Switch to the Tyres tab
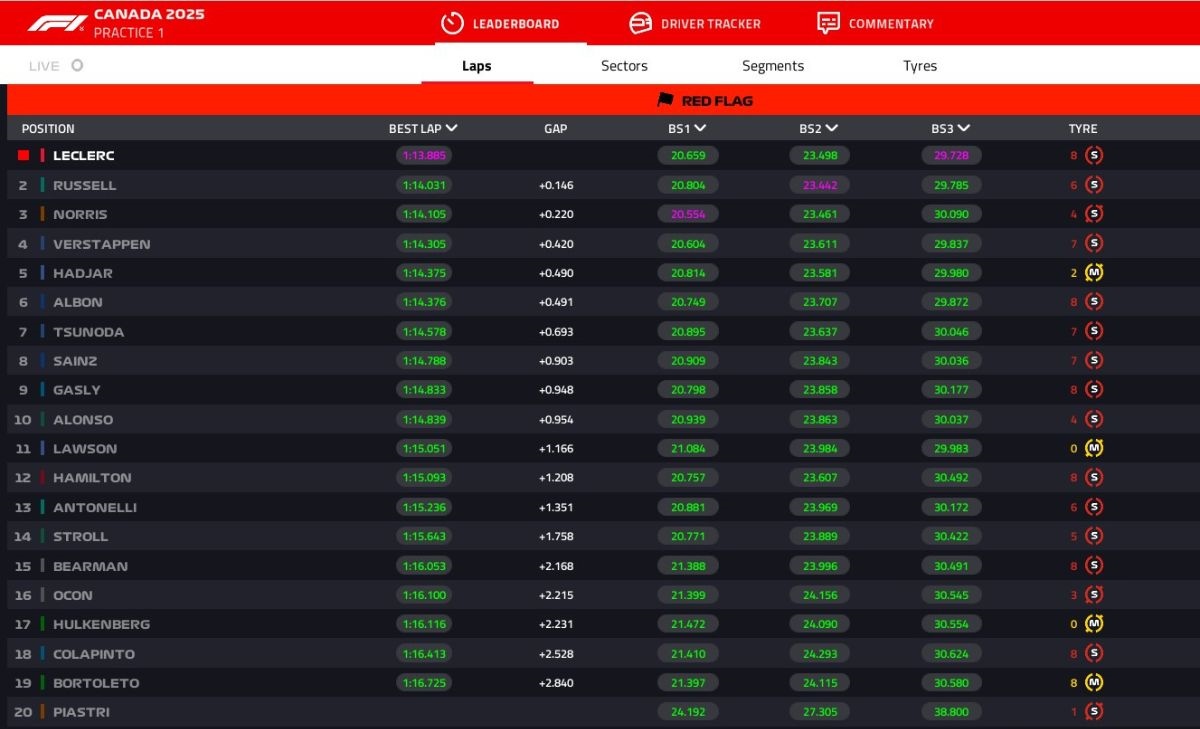 pos(920,66)
